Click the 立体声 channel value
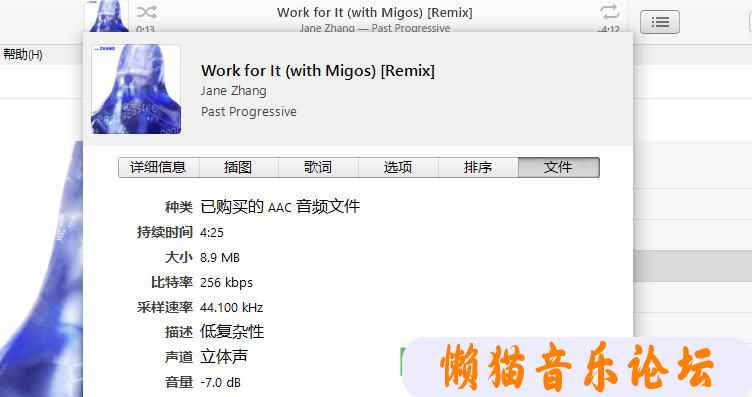This screenshot has width=752, height=397. [x=224, y=357]
